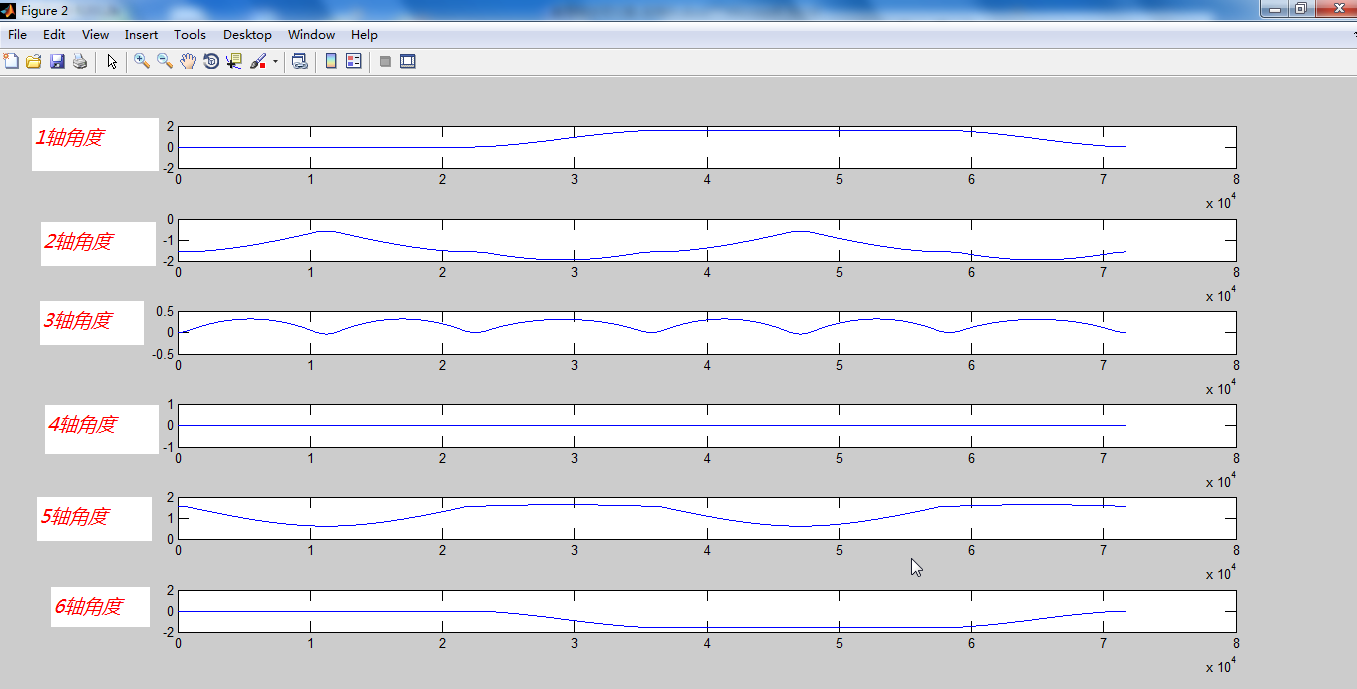1357x689 pixels.
Task: Click the 3轴角度 subplot axes
Action: click(x=707, y=333)
